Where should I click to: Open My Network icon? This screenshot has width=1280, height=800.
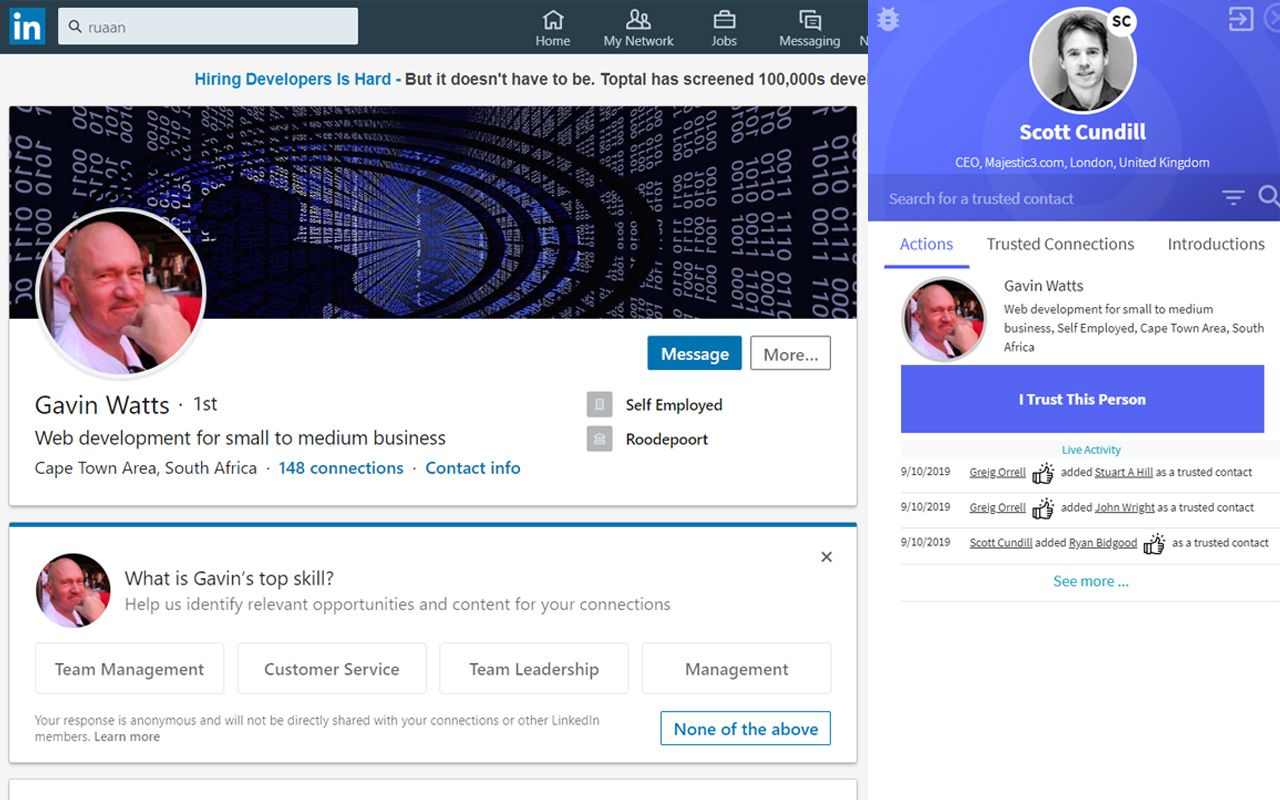[x=638, y=20]
